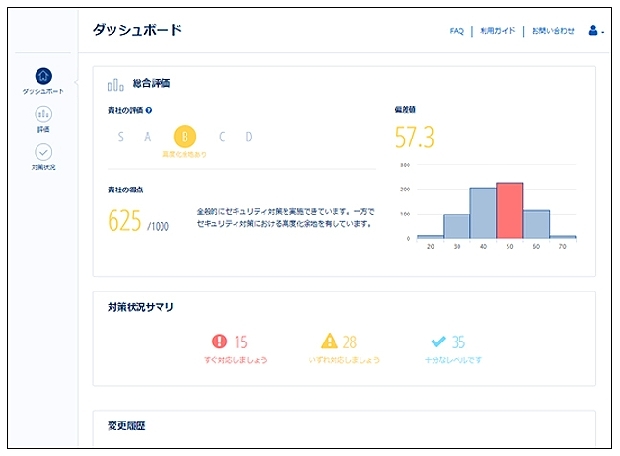Image resolution: width=620 pixels, height=456 pixels.
Task: Click the bar chart icon beside 総合評価
Action: coord(115,85)
